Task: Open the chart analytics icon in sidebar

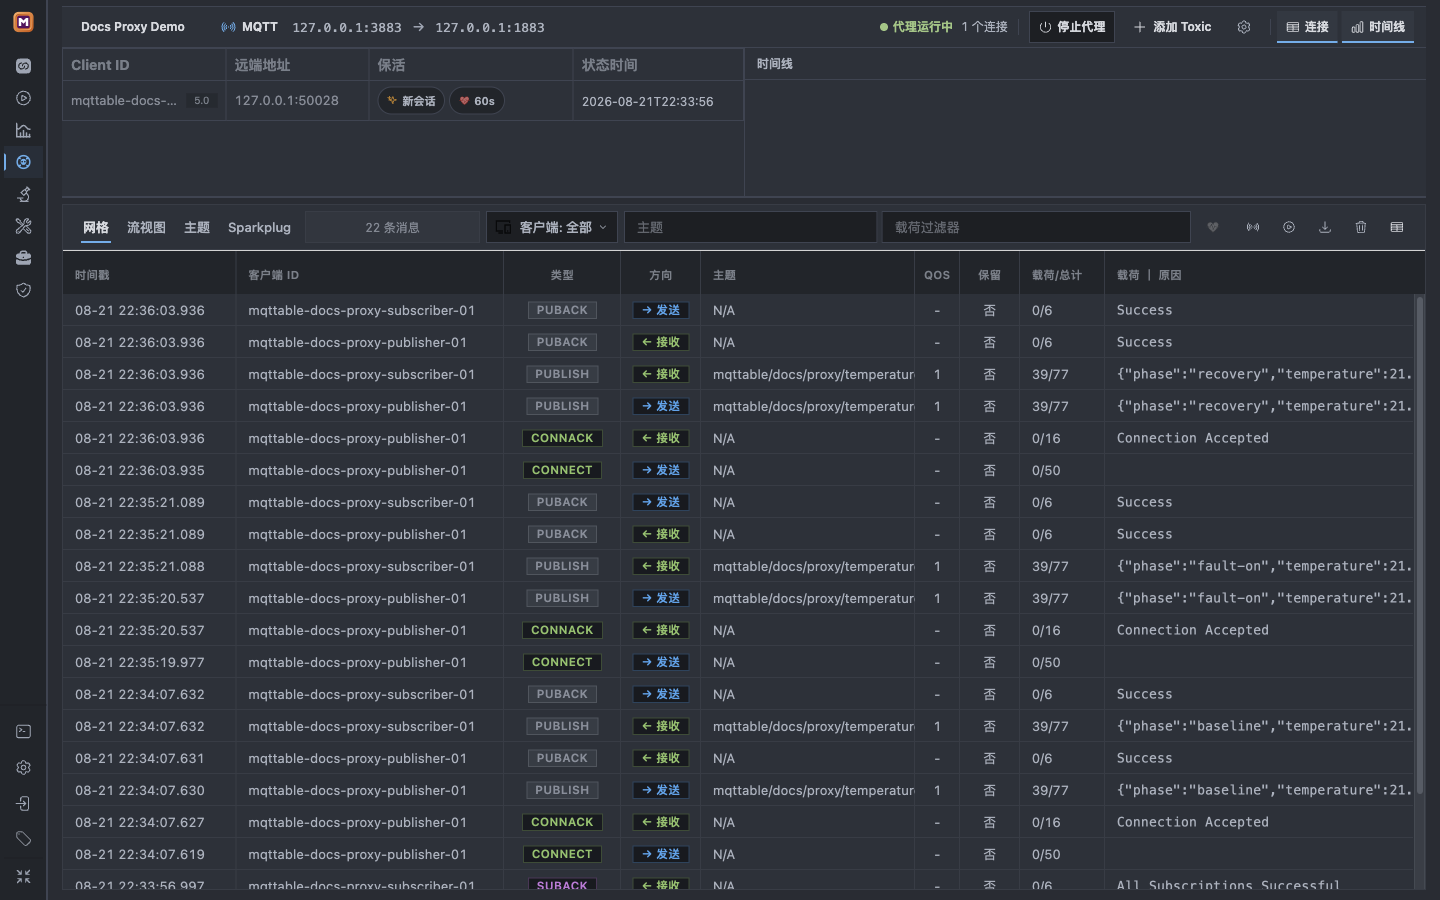Action: coord(23,130)
